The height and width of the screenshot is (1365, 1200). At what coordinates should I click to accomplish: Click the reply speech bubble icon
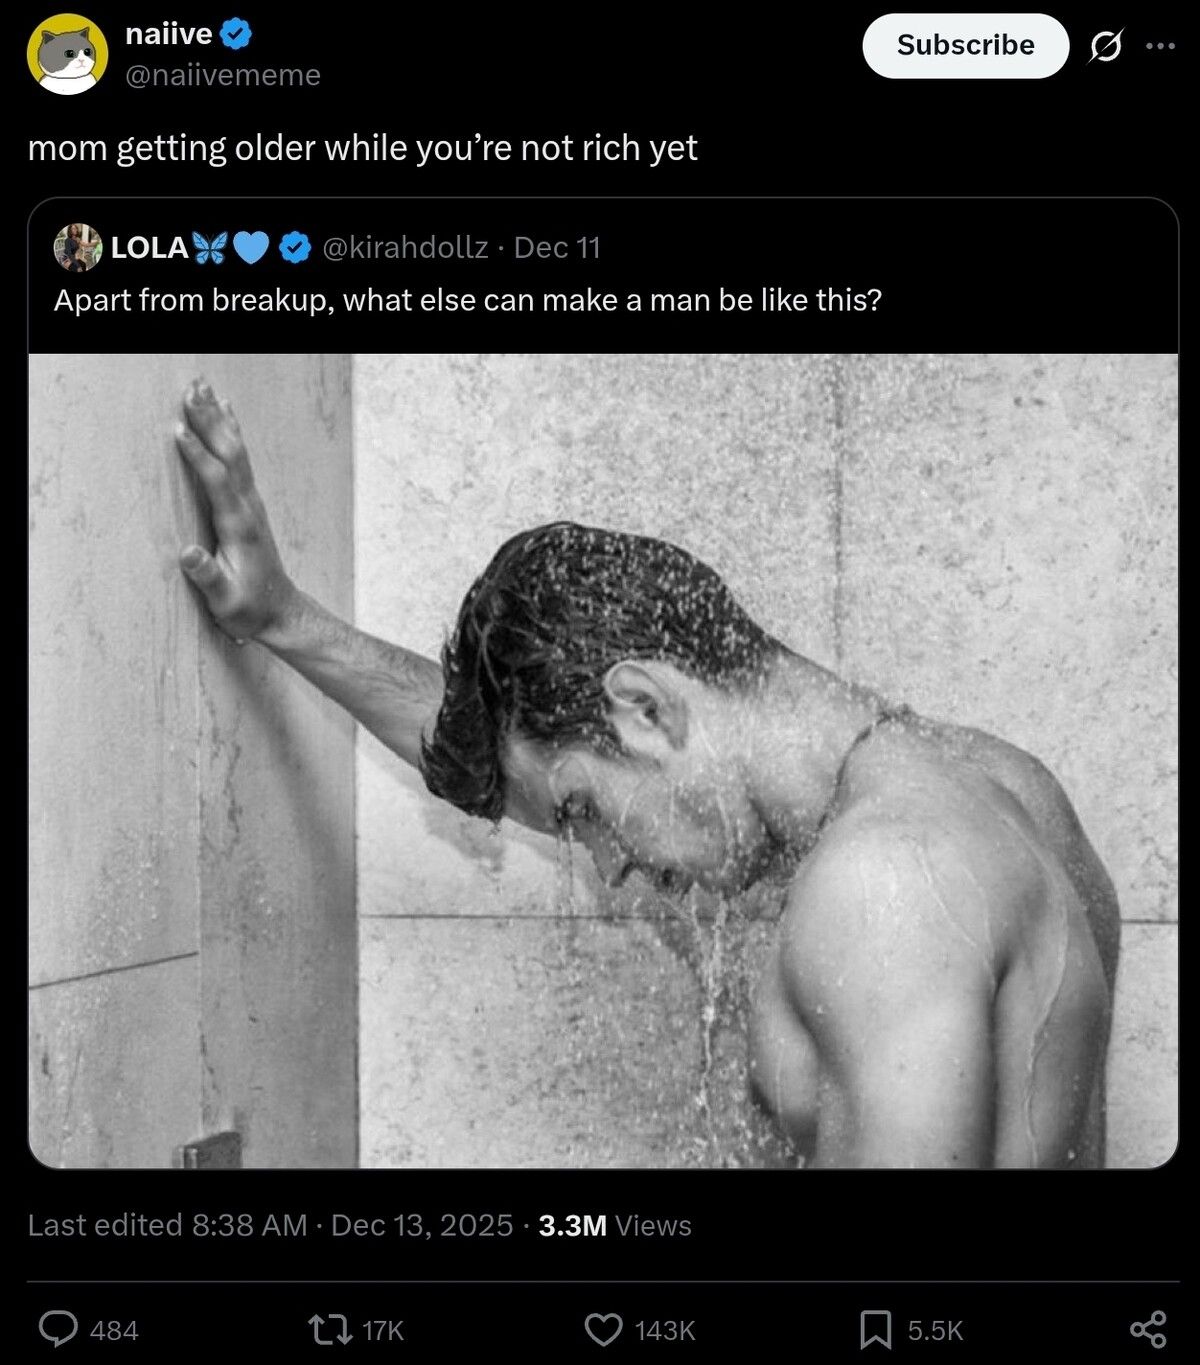pos(59,1329)
